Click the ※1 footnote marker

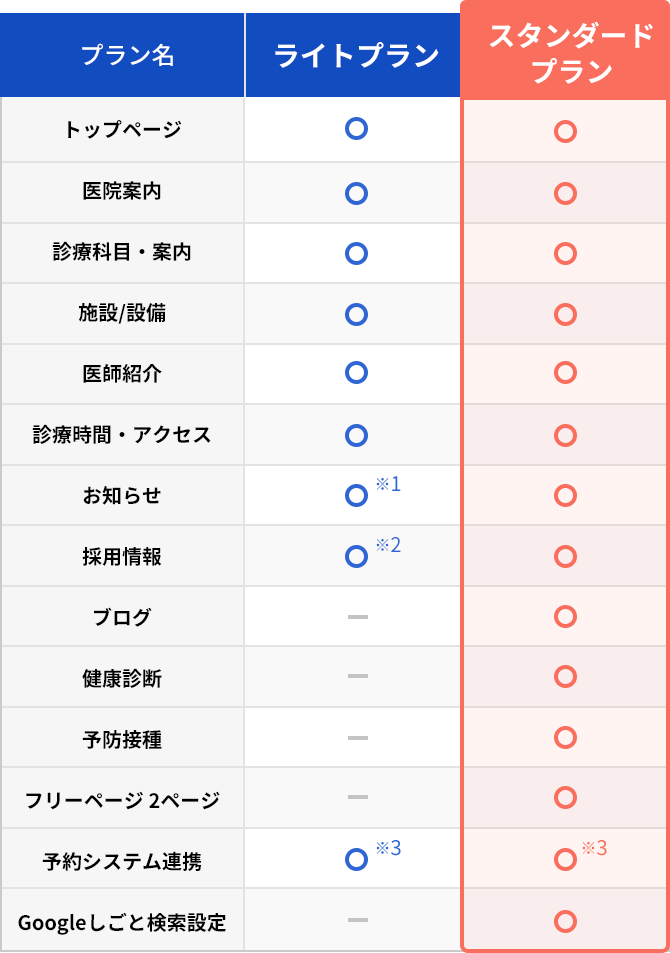(x=388, y=484)
